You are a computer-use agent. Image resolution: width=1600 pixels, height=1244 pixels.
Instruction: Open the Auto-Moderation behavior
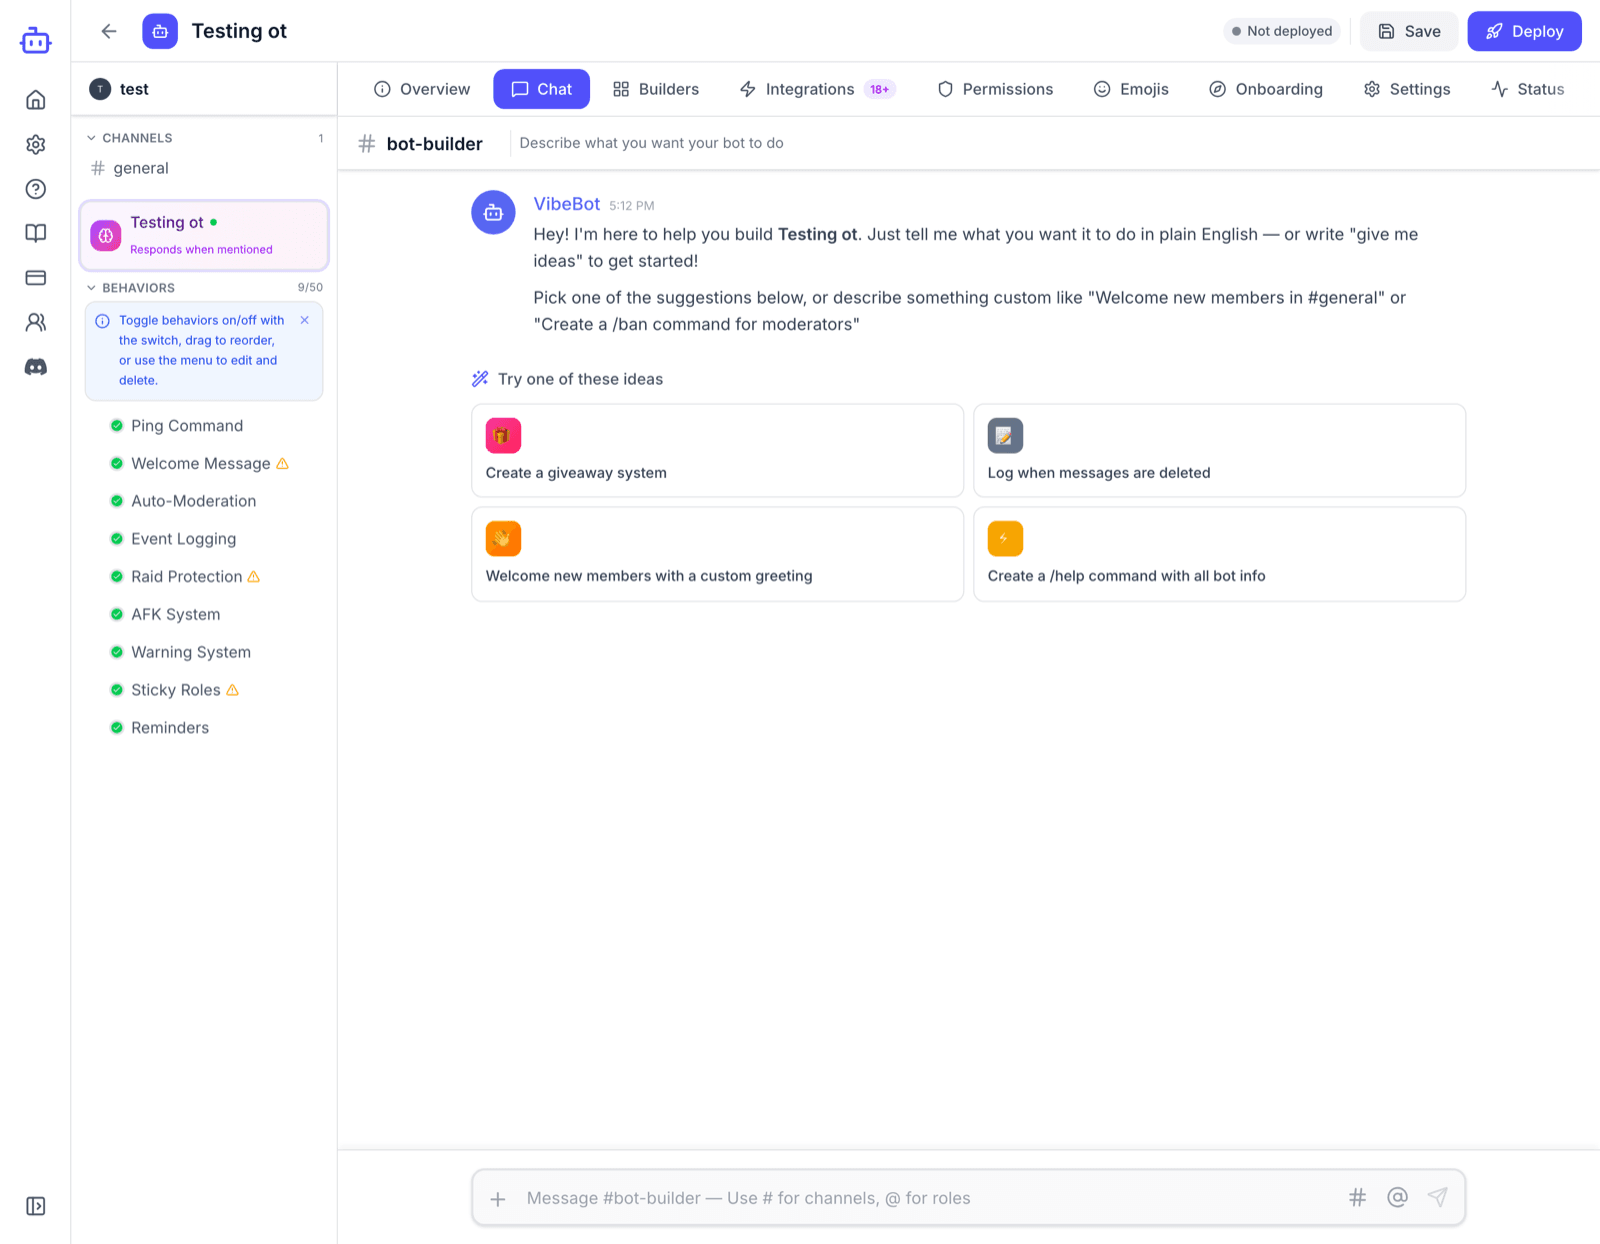194,501
